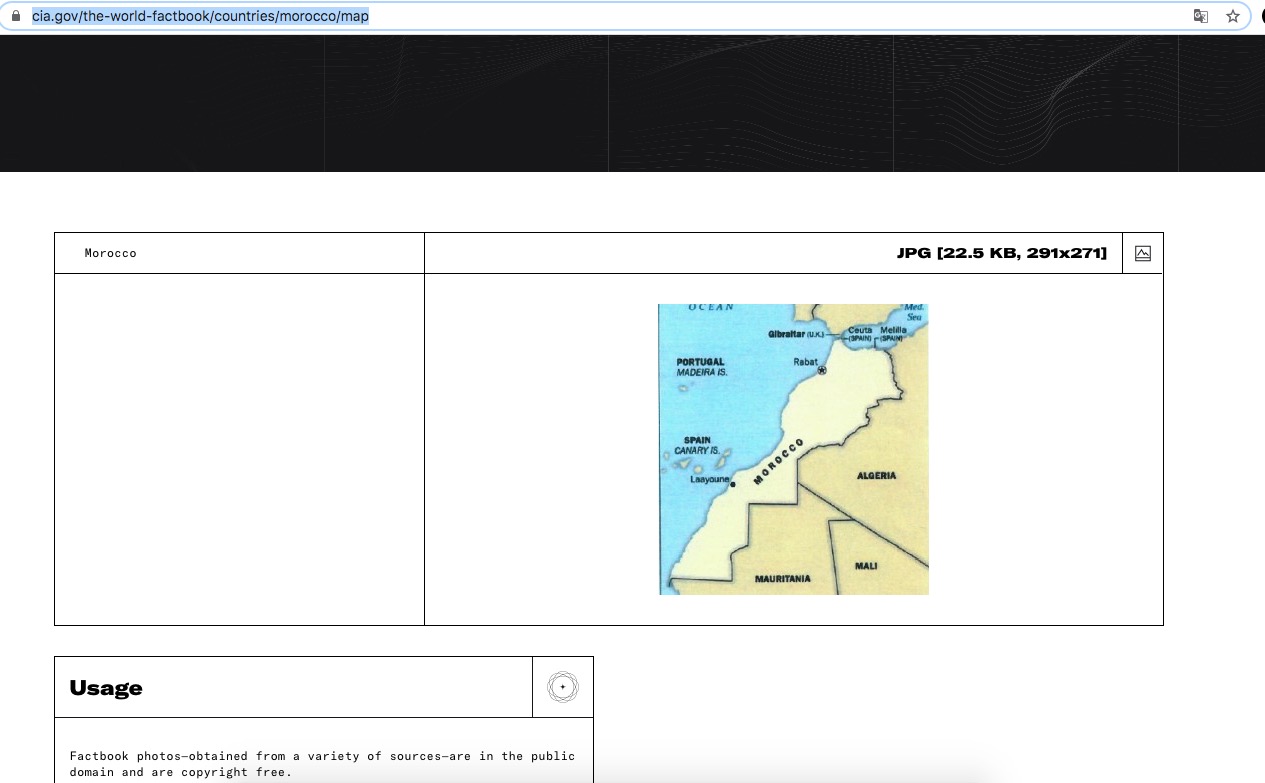The height and width of the screenshot is (783, 1265).
Task: Click the SPAIN CANARY IS. map label
Action: pos(697,446)
